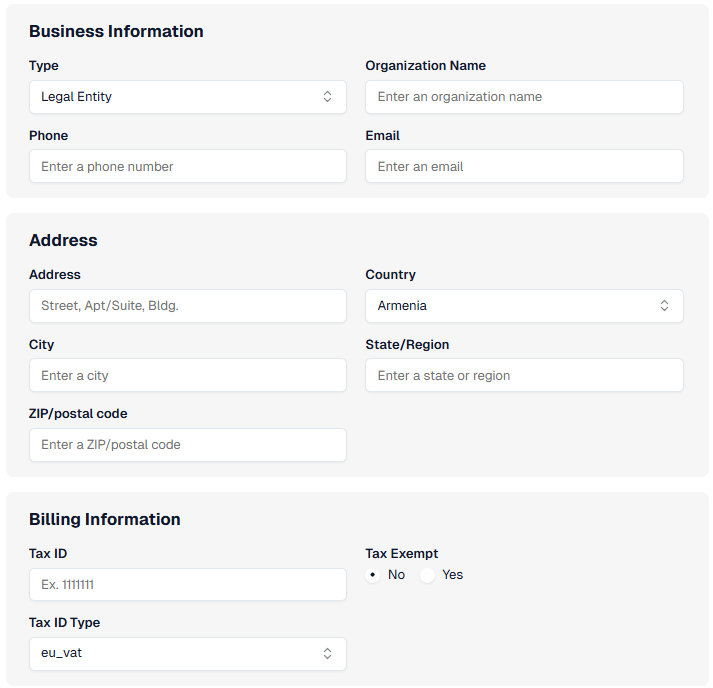Click the Billing Information section heading
The height and width of the screenshot is (688, 713).
point(105,520)
